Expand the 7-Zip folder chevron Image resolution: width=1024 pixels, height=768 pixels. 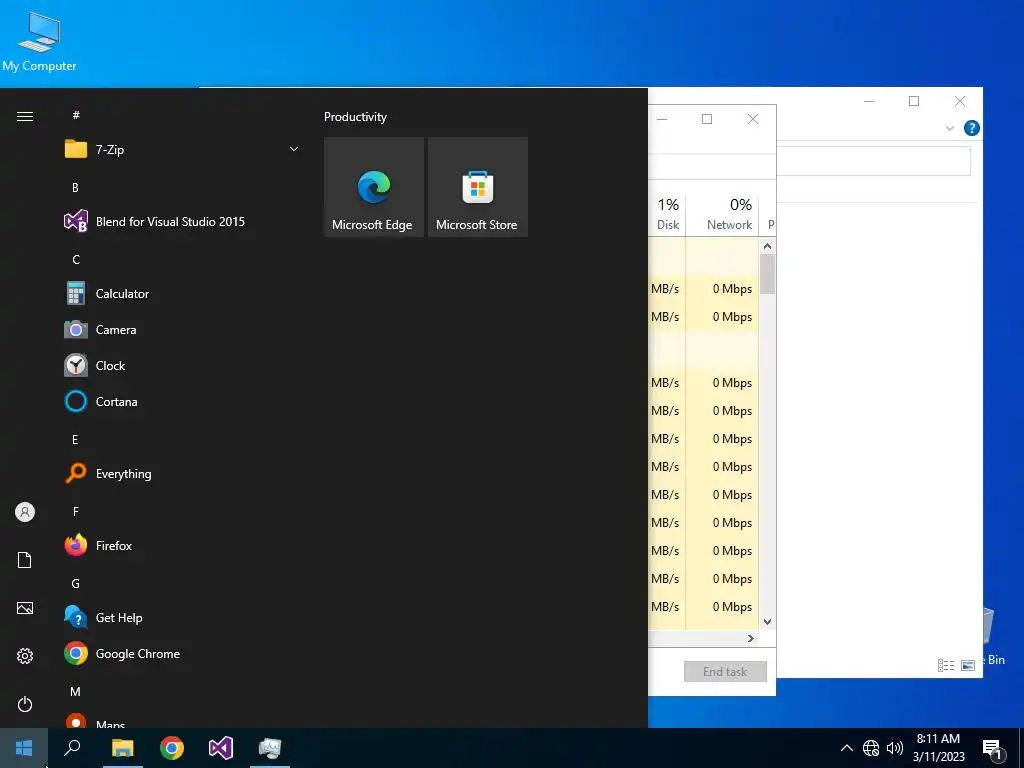tap(294, 150)
